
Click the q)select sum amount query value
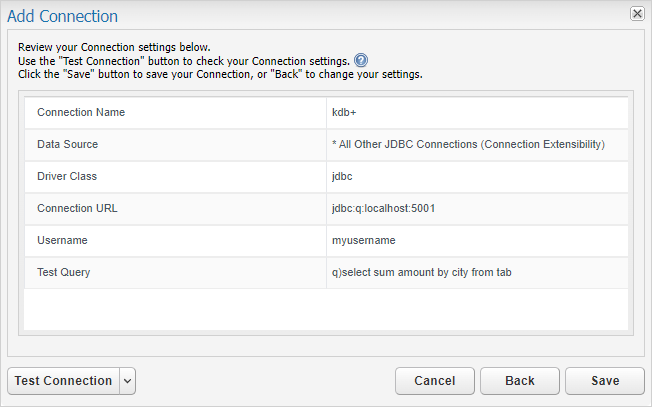point(477,272)
